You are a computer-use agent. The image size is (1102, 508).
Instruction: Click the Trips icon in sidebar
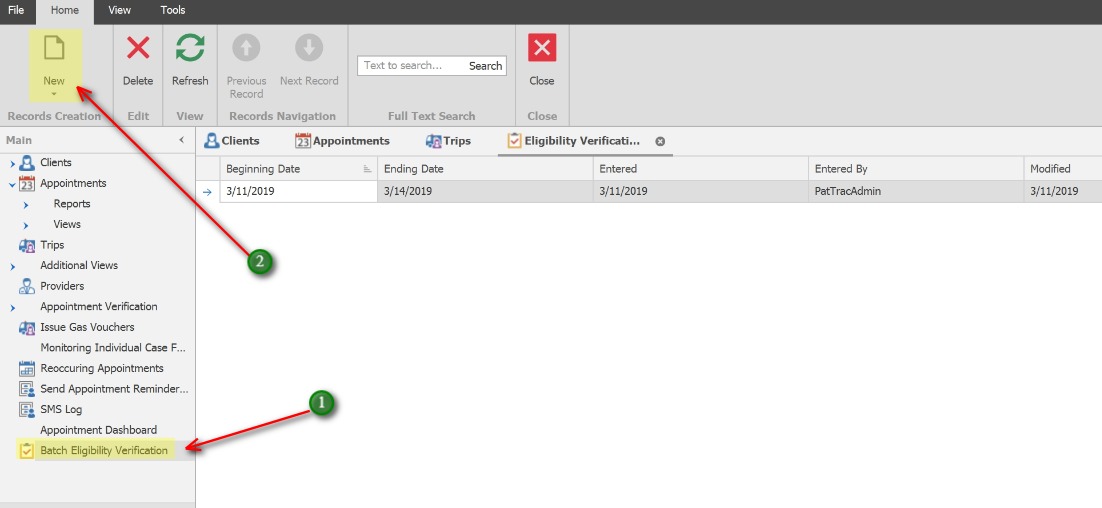(x=27, y=245)
